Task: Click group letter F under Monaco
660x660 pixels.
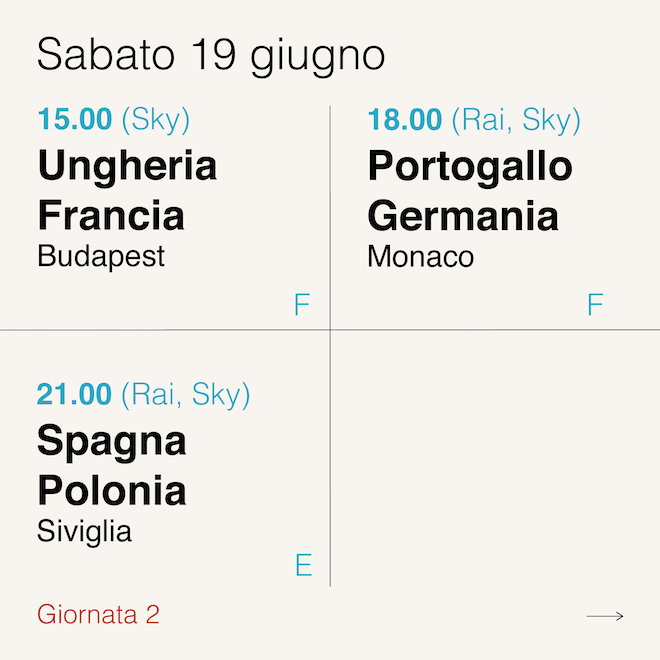Action: pos(595,305)
